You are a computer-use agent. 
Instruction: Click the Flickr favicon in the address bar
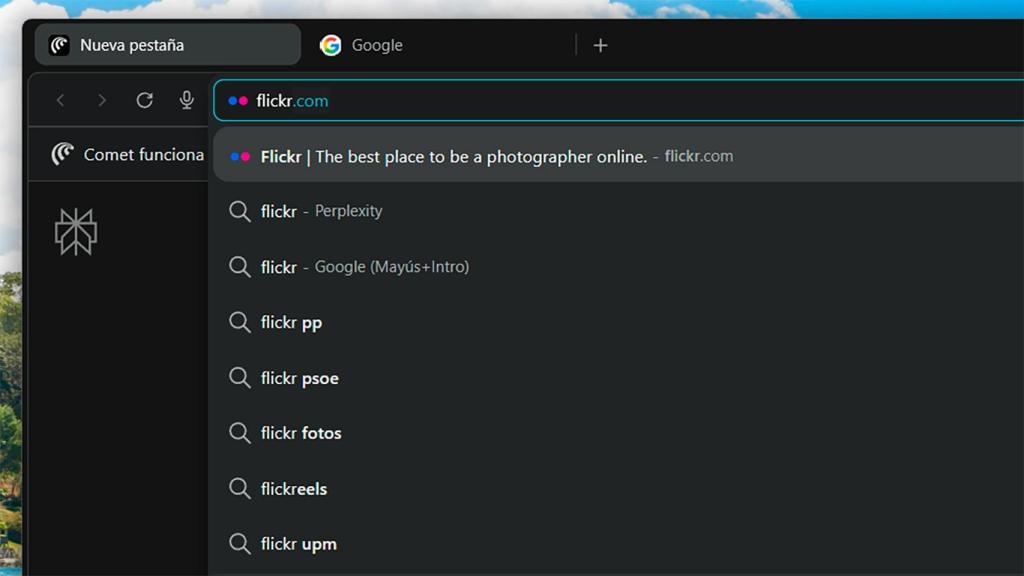tap(238, 100)
